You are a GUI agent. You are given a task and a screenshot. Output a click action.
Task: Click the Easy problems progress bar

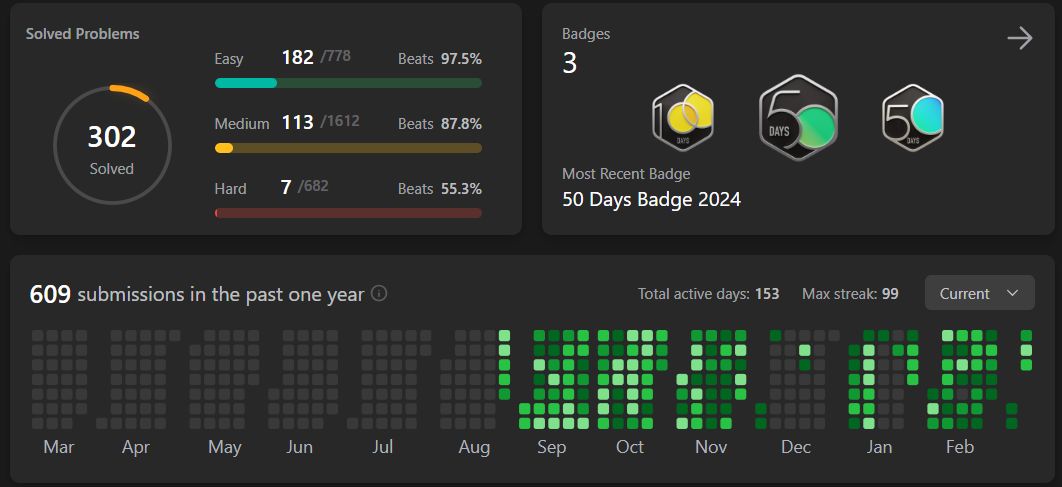tap(348, 83)
